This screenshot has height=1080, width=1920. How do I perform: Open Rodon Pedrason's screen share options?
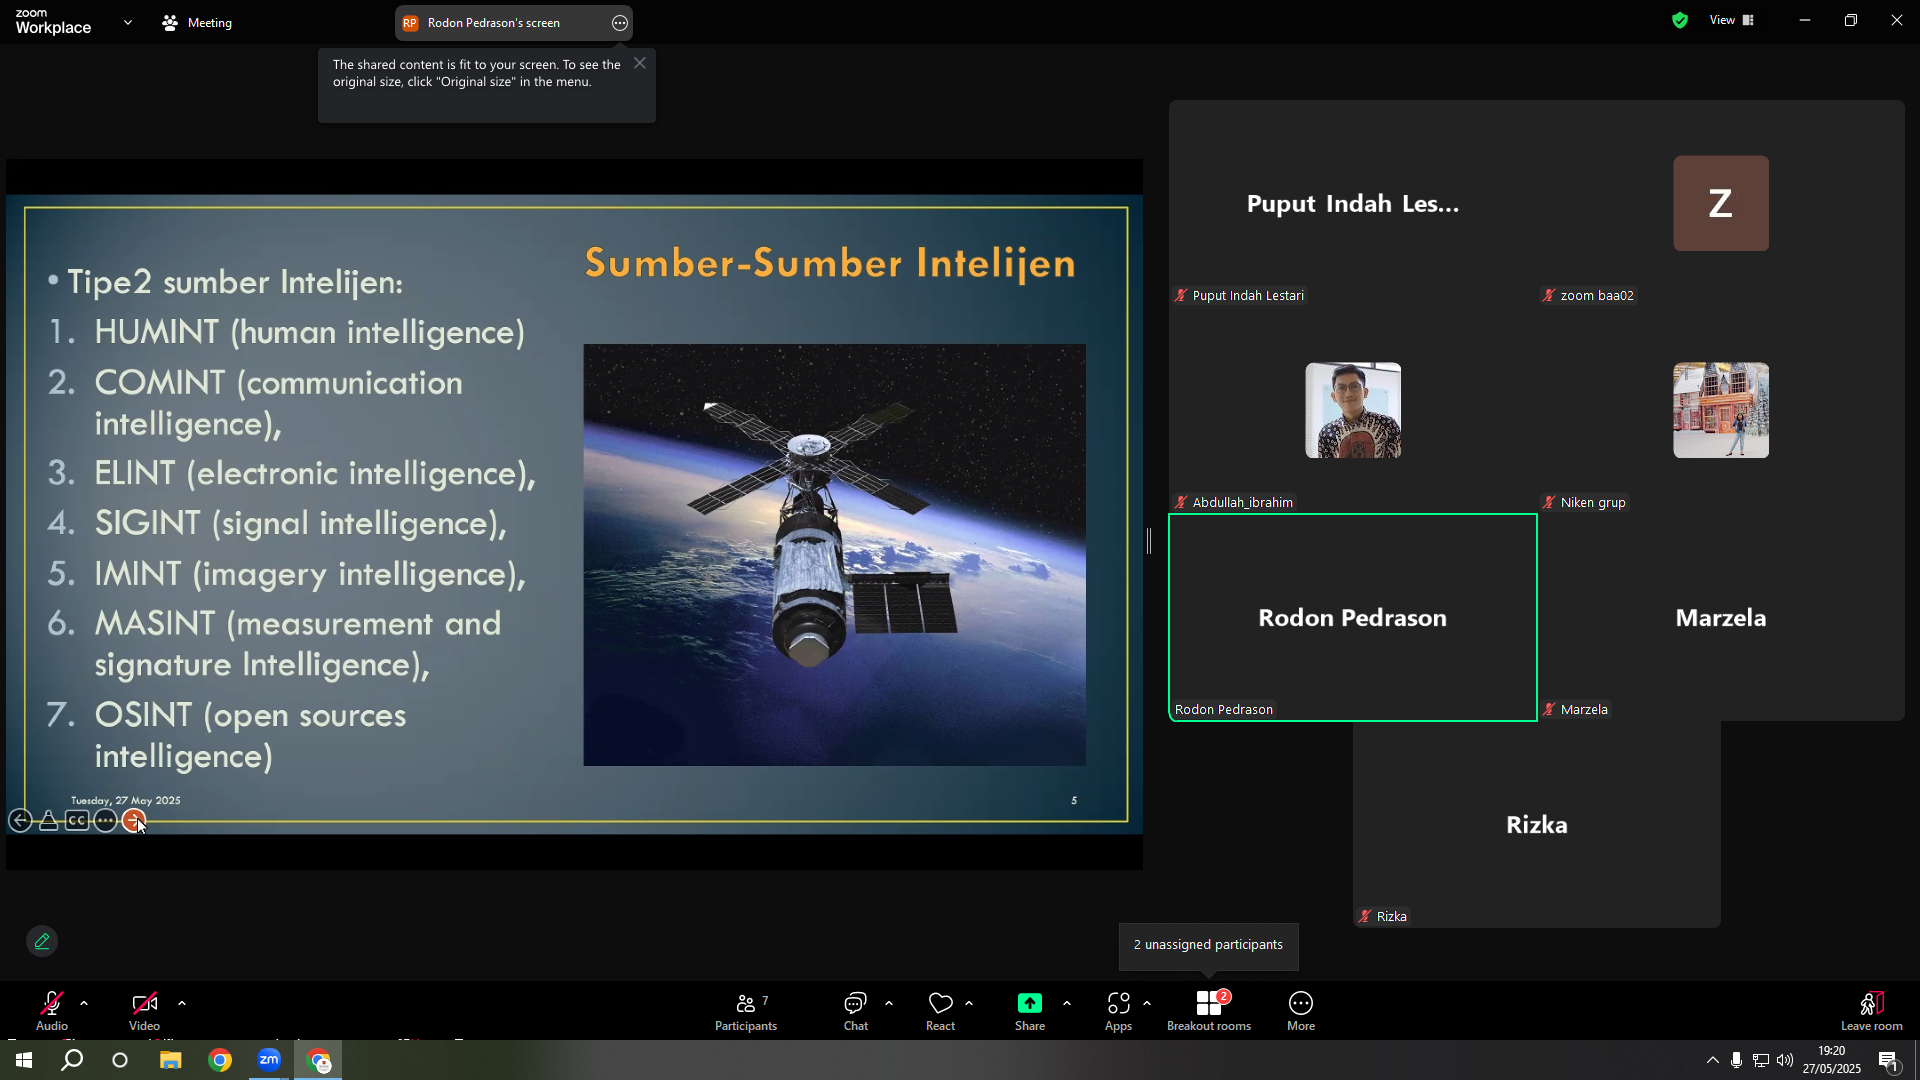pyautogui.click(x=620, y=23)
